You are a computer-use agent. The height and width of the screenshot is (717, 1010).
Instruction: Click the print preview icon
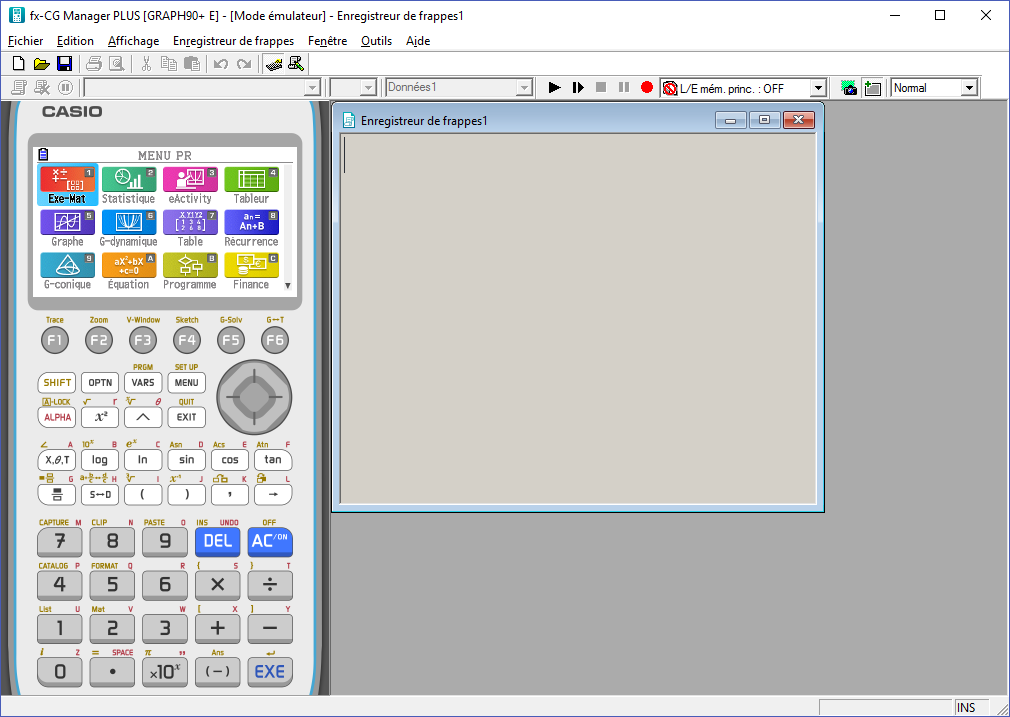tap(116, 64)
